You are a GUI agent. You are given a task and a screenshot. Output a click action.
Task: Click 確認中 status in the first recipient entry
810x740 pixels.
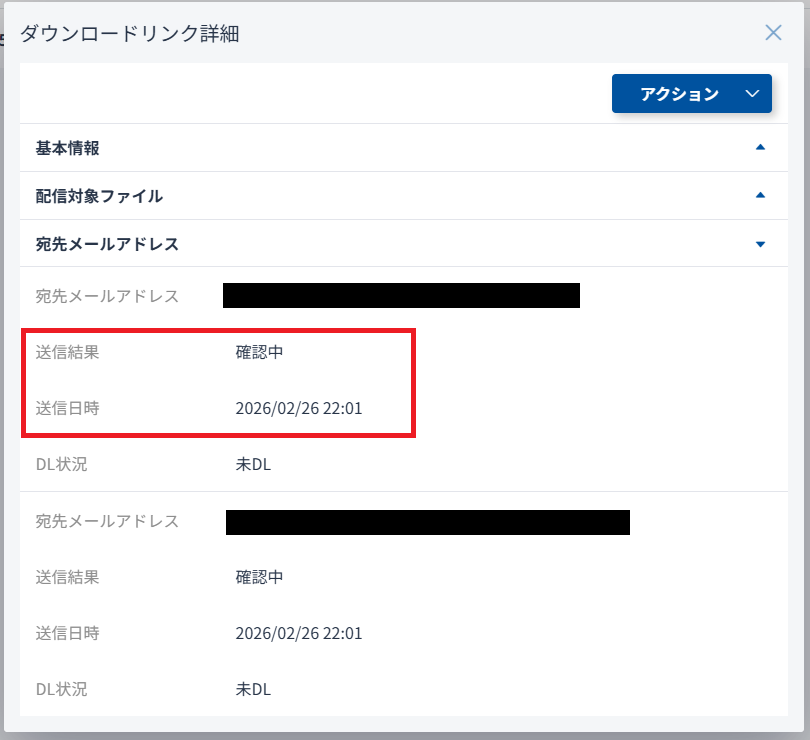coord(260,352)
